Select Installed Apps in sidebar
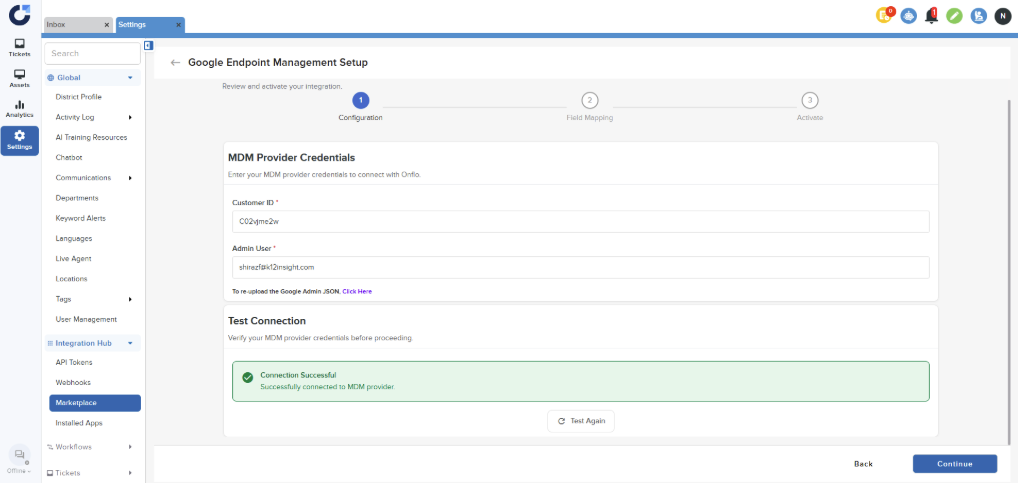This screenshot has height=483, width=1018. 79,423
